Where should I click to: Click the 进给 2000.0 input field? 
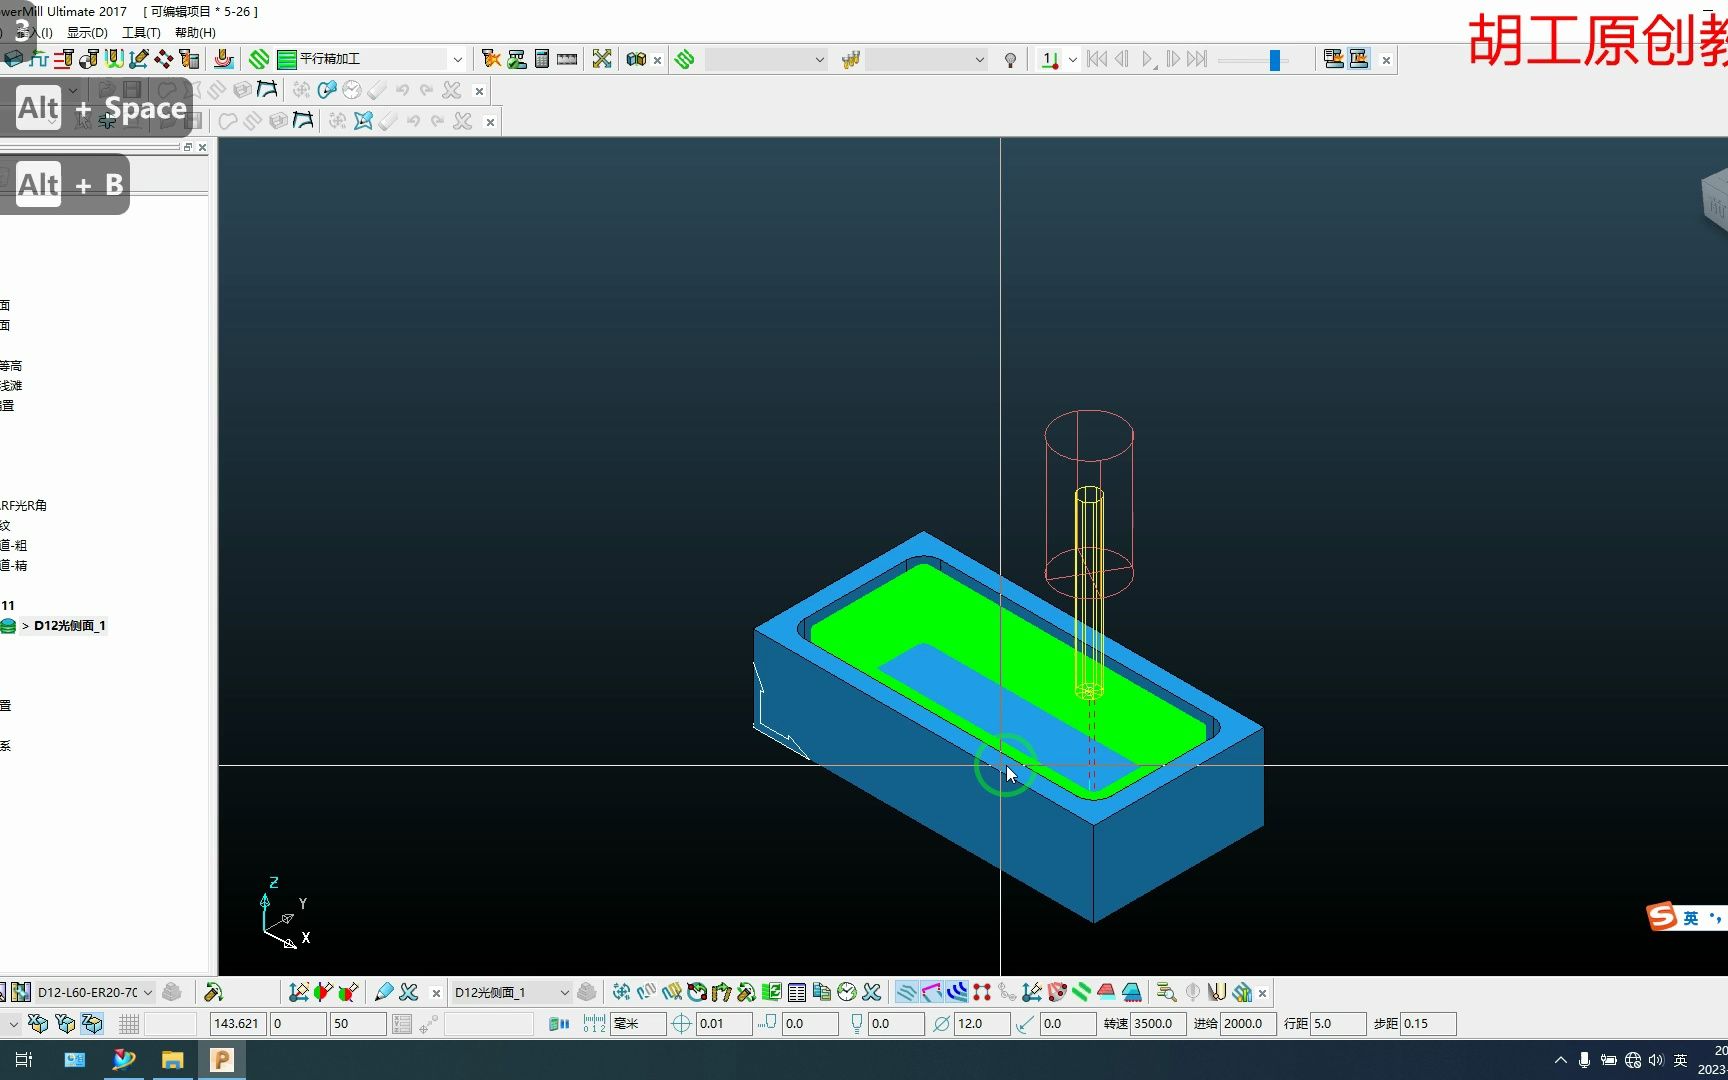[x=1248, y=1024]
